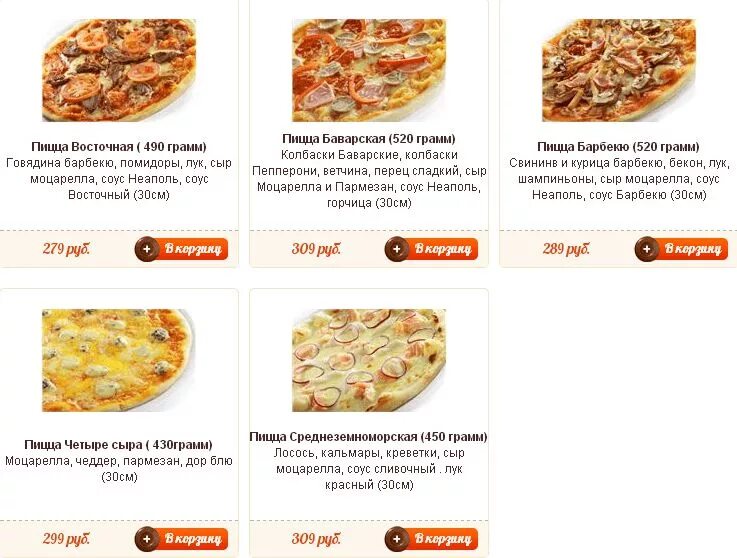
Task: Click the plus icon for Пицца Восточная
Action: click(x=147, y=249)
